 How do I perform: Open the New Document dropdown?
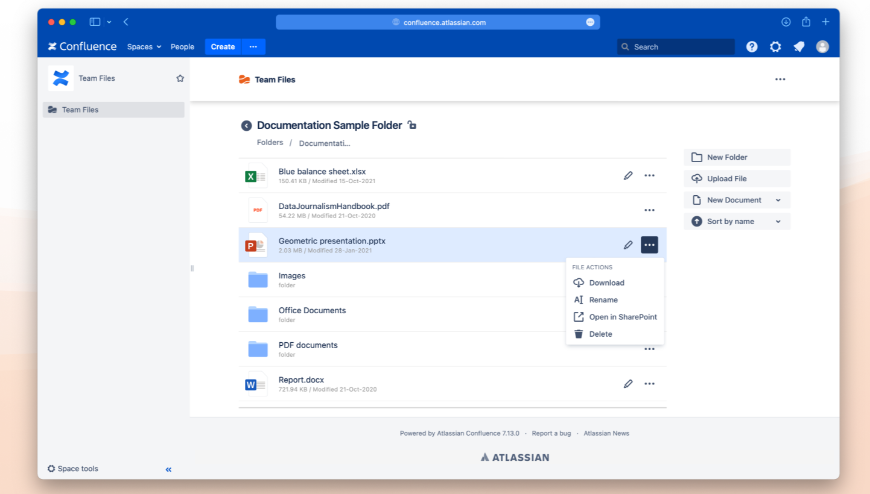pyautogui.click(x=737, y=200)
